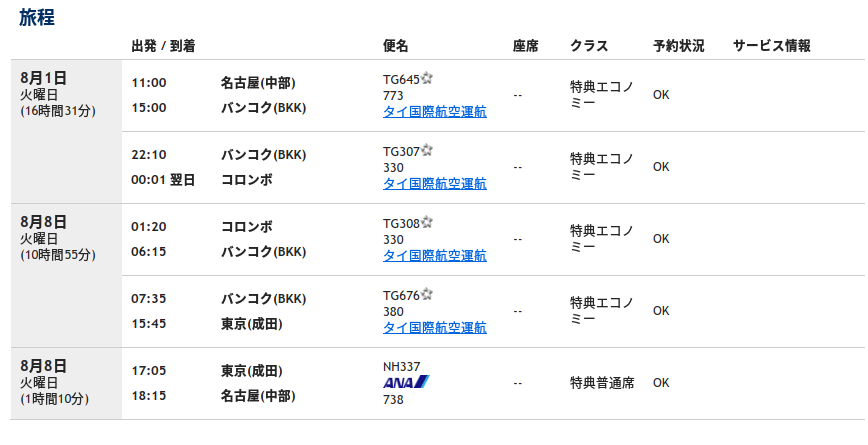Click the 便名 column header
The height and width of the screenshot is (445, 868).
click(x=395, y=46)
